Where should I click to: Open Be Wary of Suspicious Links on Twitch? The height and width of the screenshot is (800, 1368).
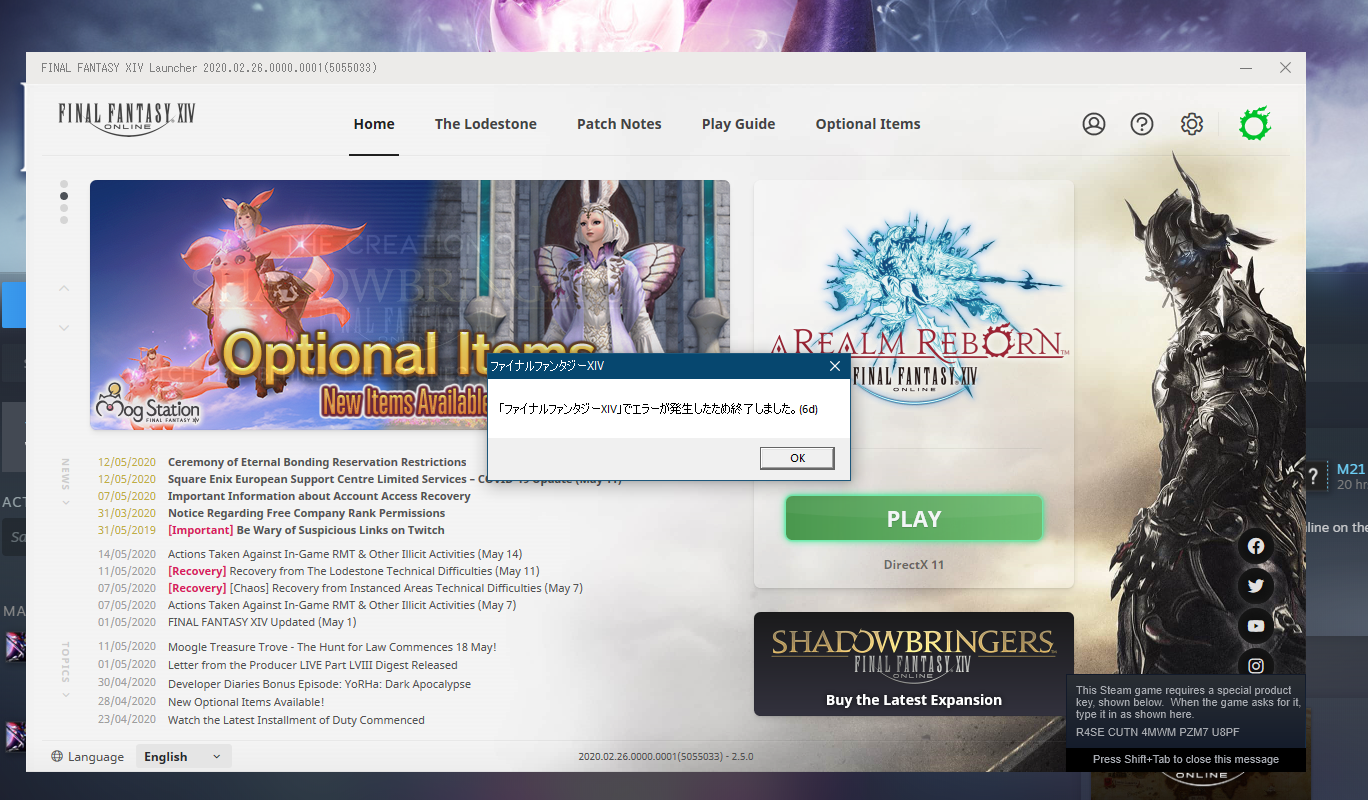[x=306, y=530]
